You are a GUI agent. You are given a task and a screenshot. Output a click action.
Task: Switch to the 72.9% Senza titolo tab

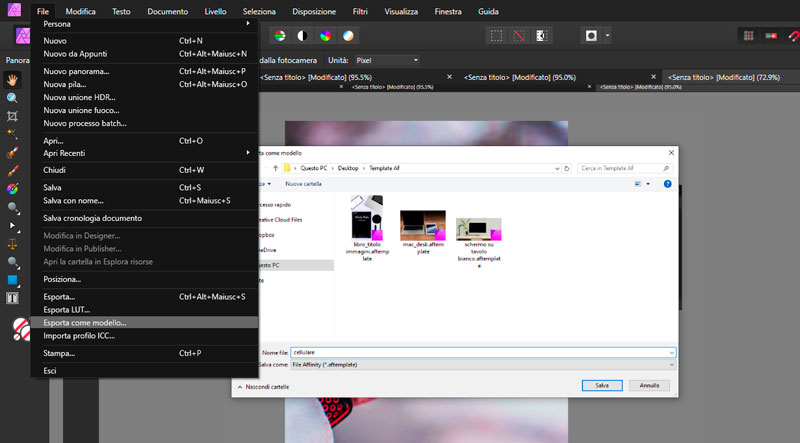[723, 77]
